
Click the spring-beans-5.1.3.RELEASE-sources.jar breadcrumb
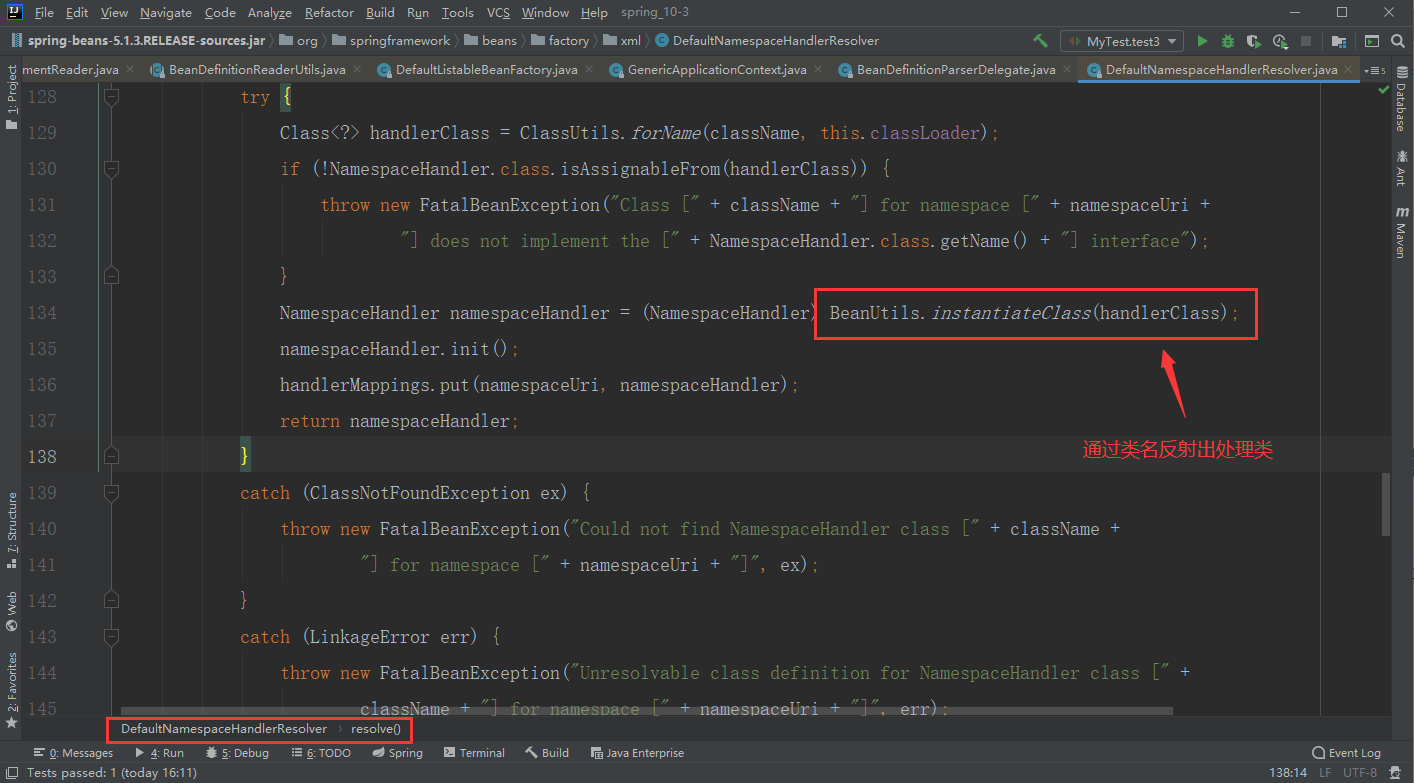[x=138, y=41]
